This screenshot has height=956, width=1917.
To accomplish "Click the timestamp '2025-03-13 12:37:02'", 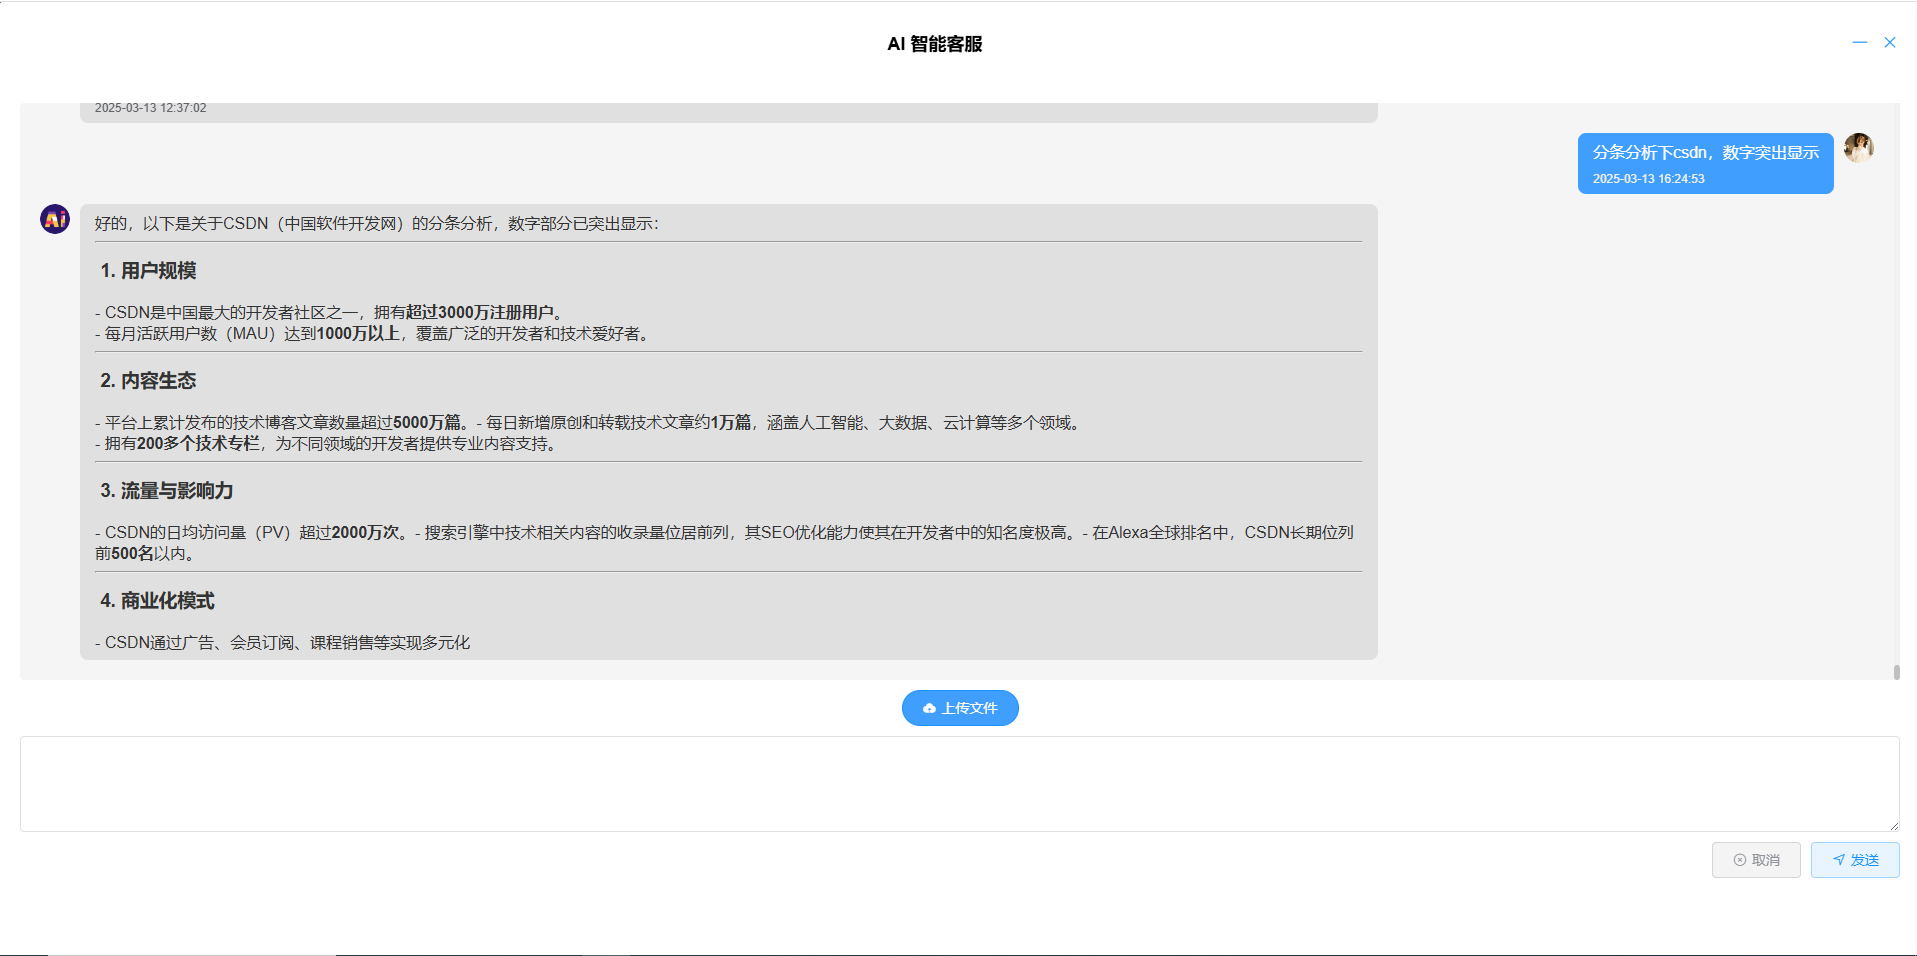I will point(151,108).
